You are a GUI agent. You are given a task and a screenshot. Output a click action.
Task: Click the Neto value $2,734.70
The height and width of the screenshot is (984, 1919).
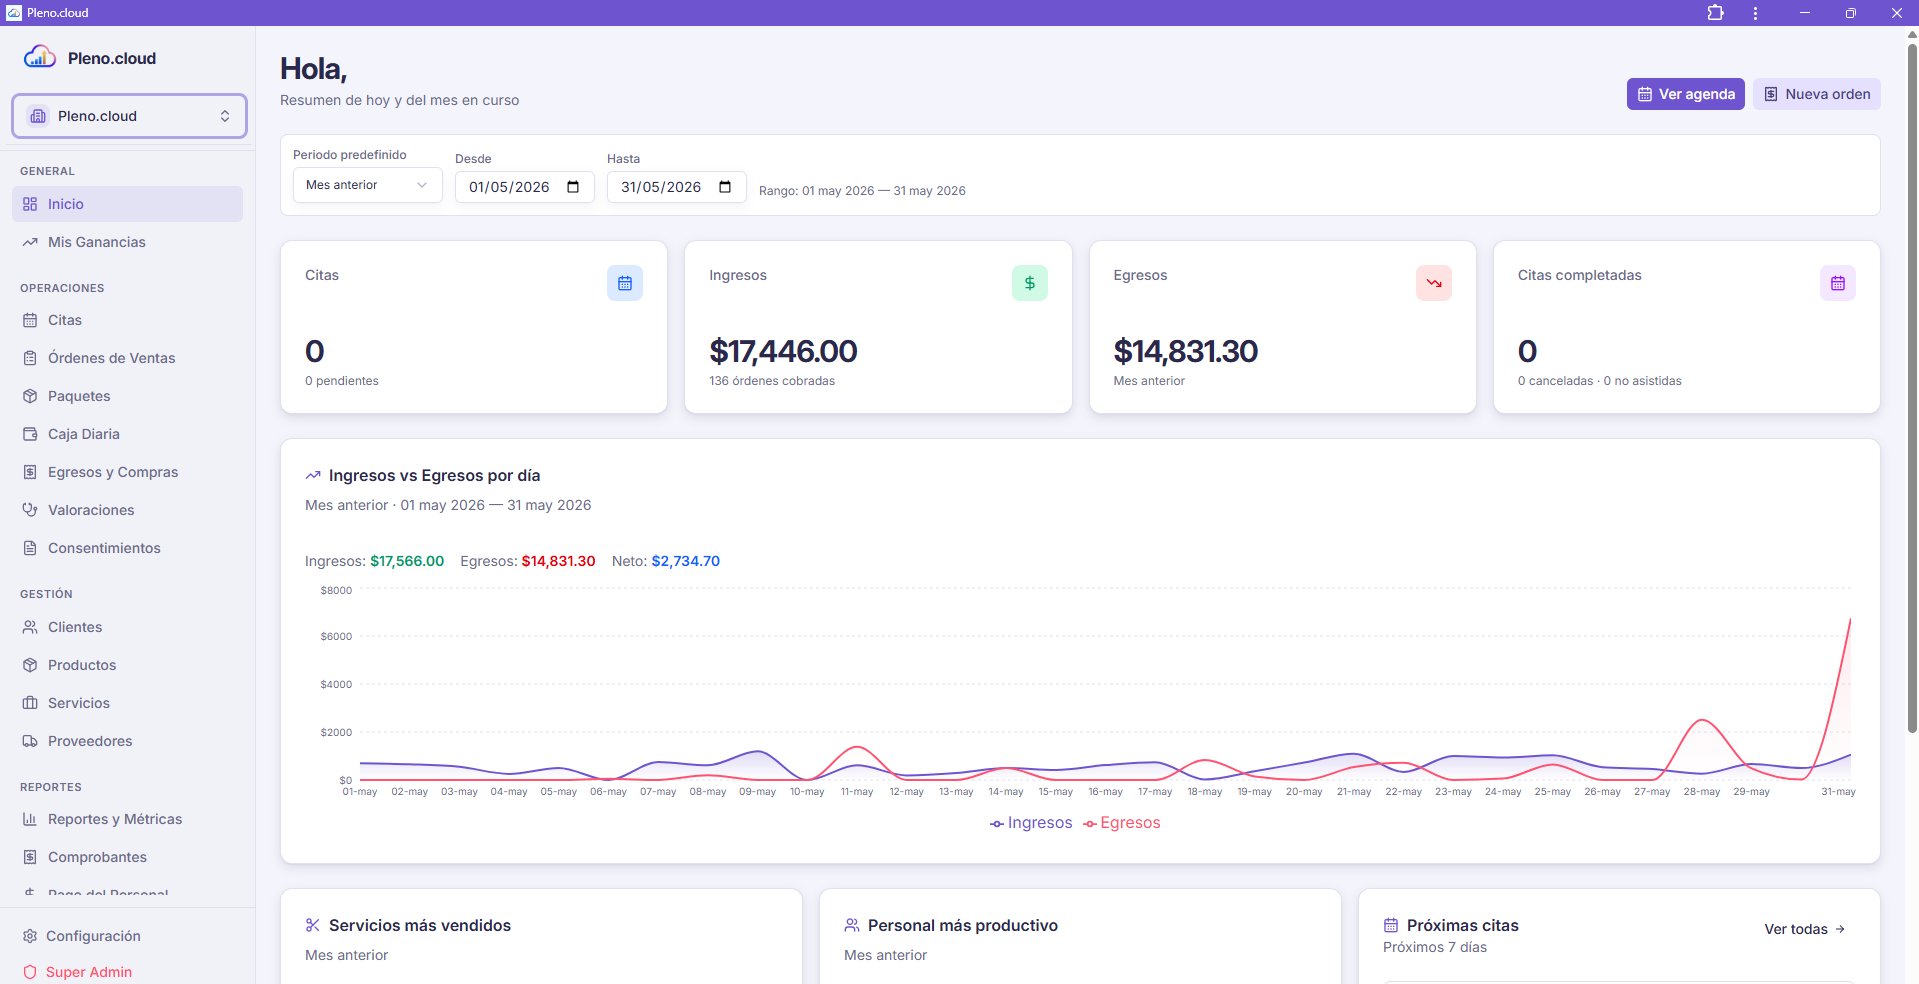click(686, 561)
